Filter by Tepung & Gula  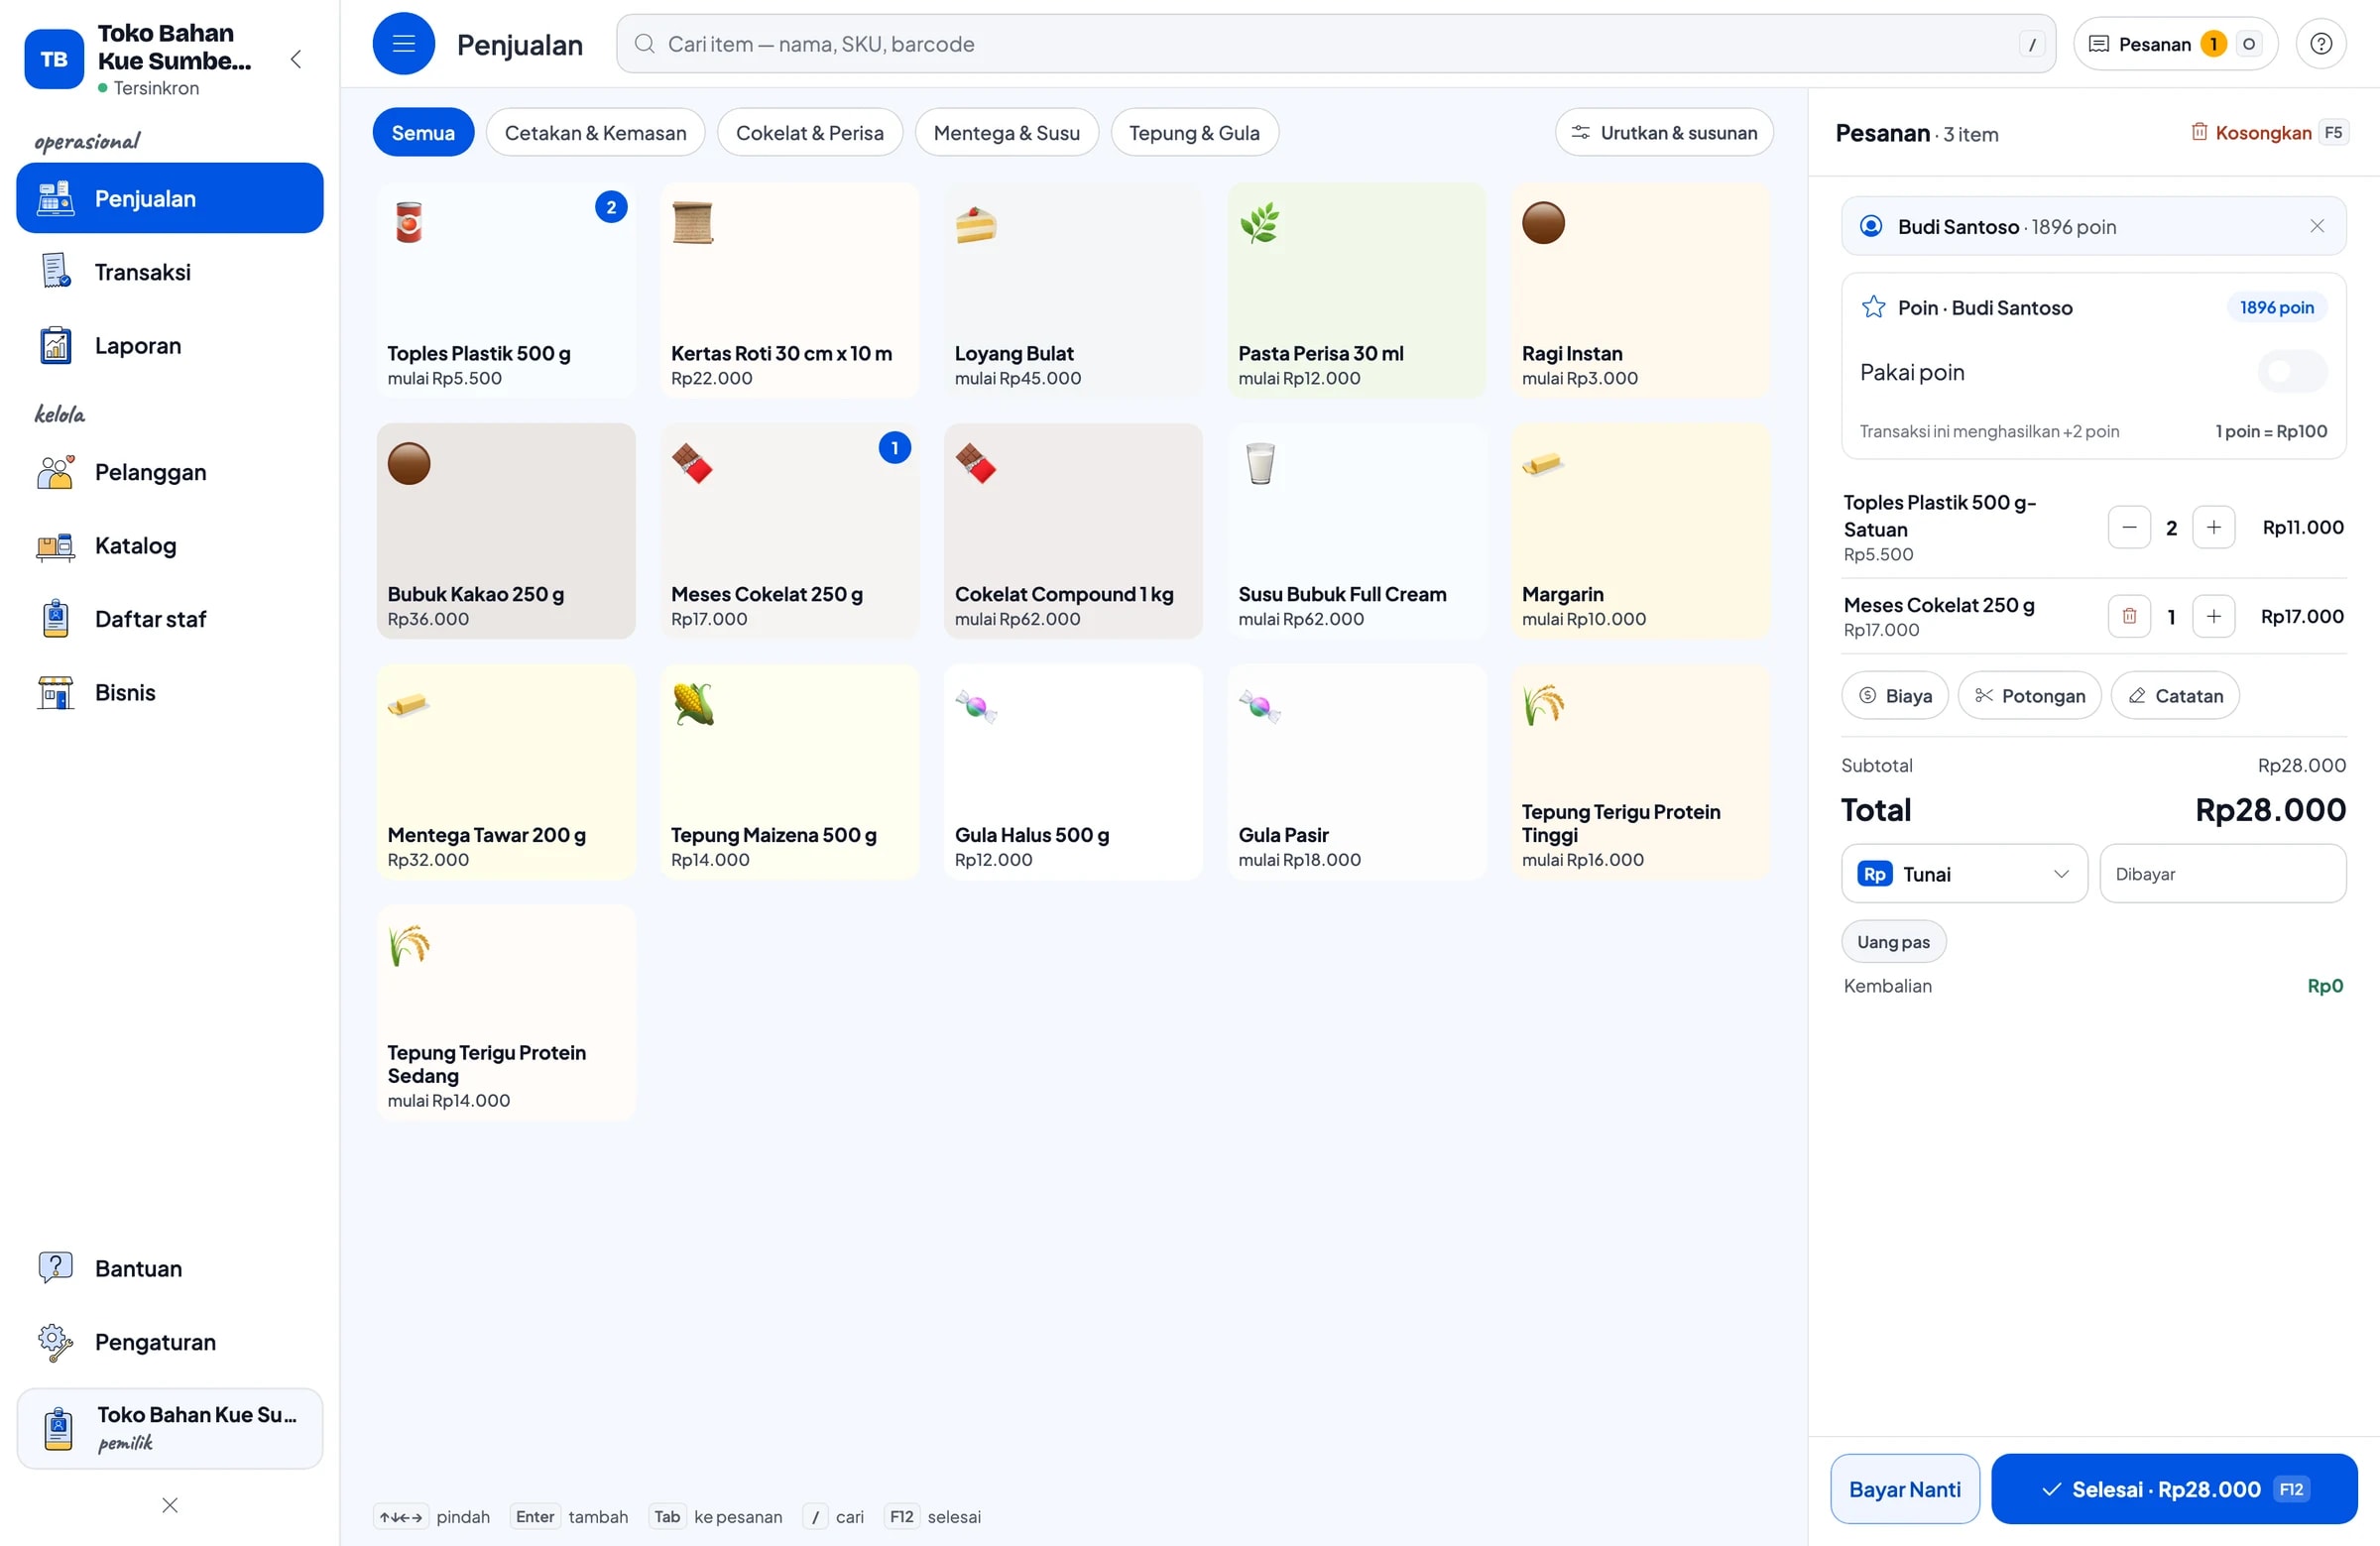1194,133
